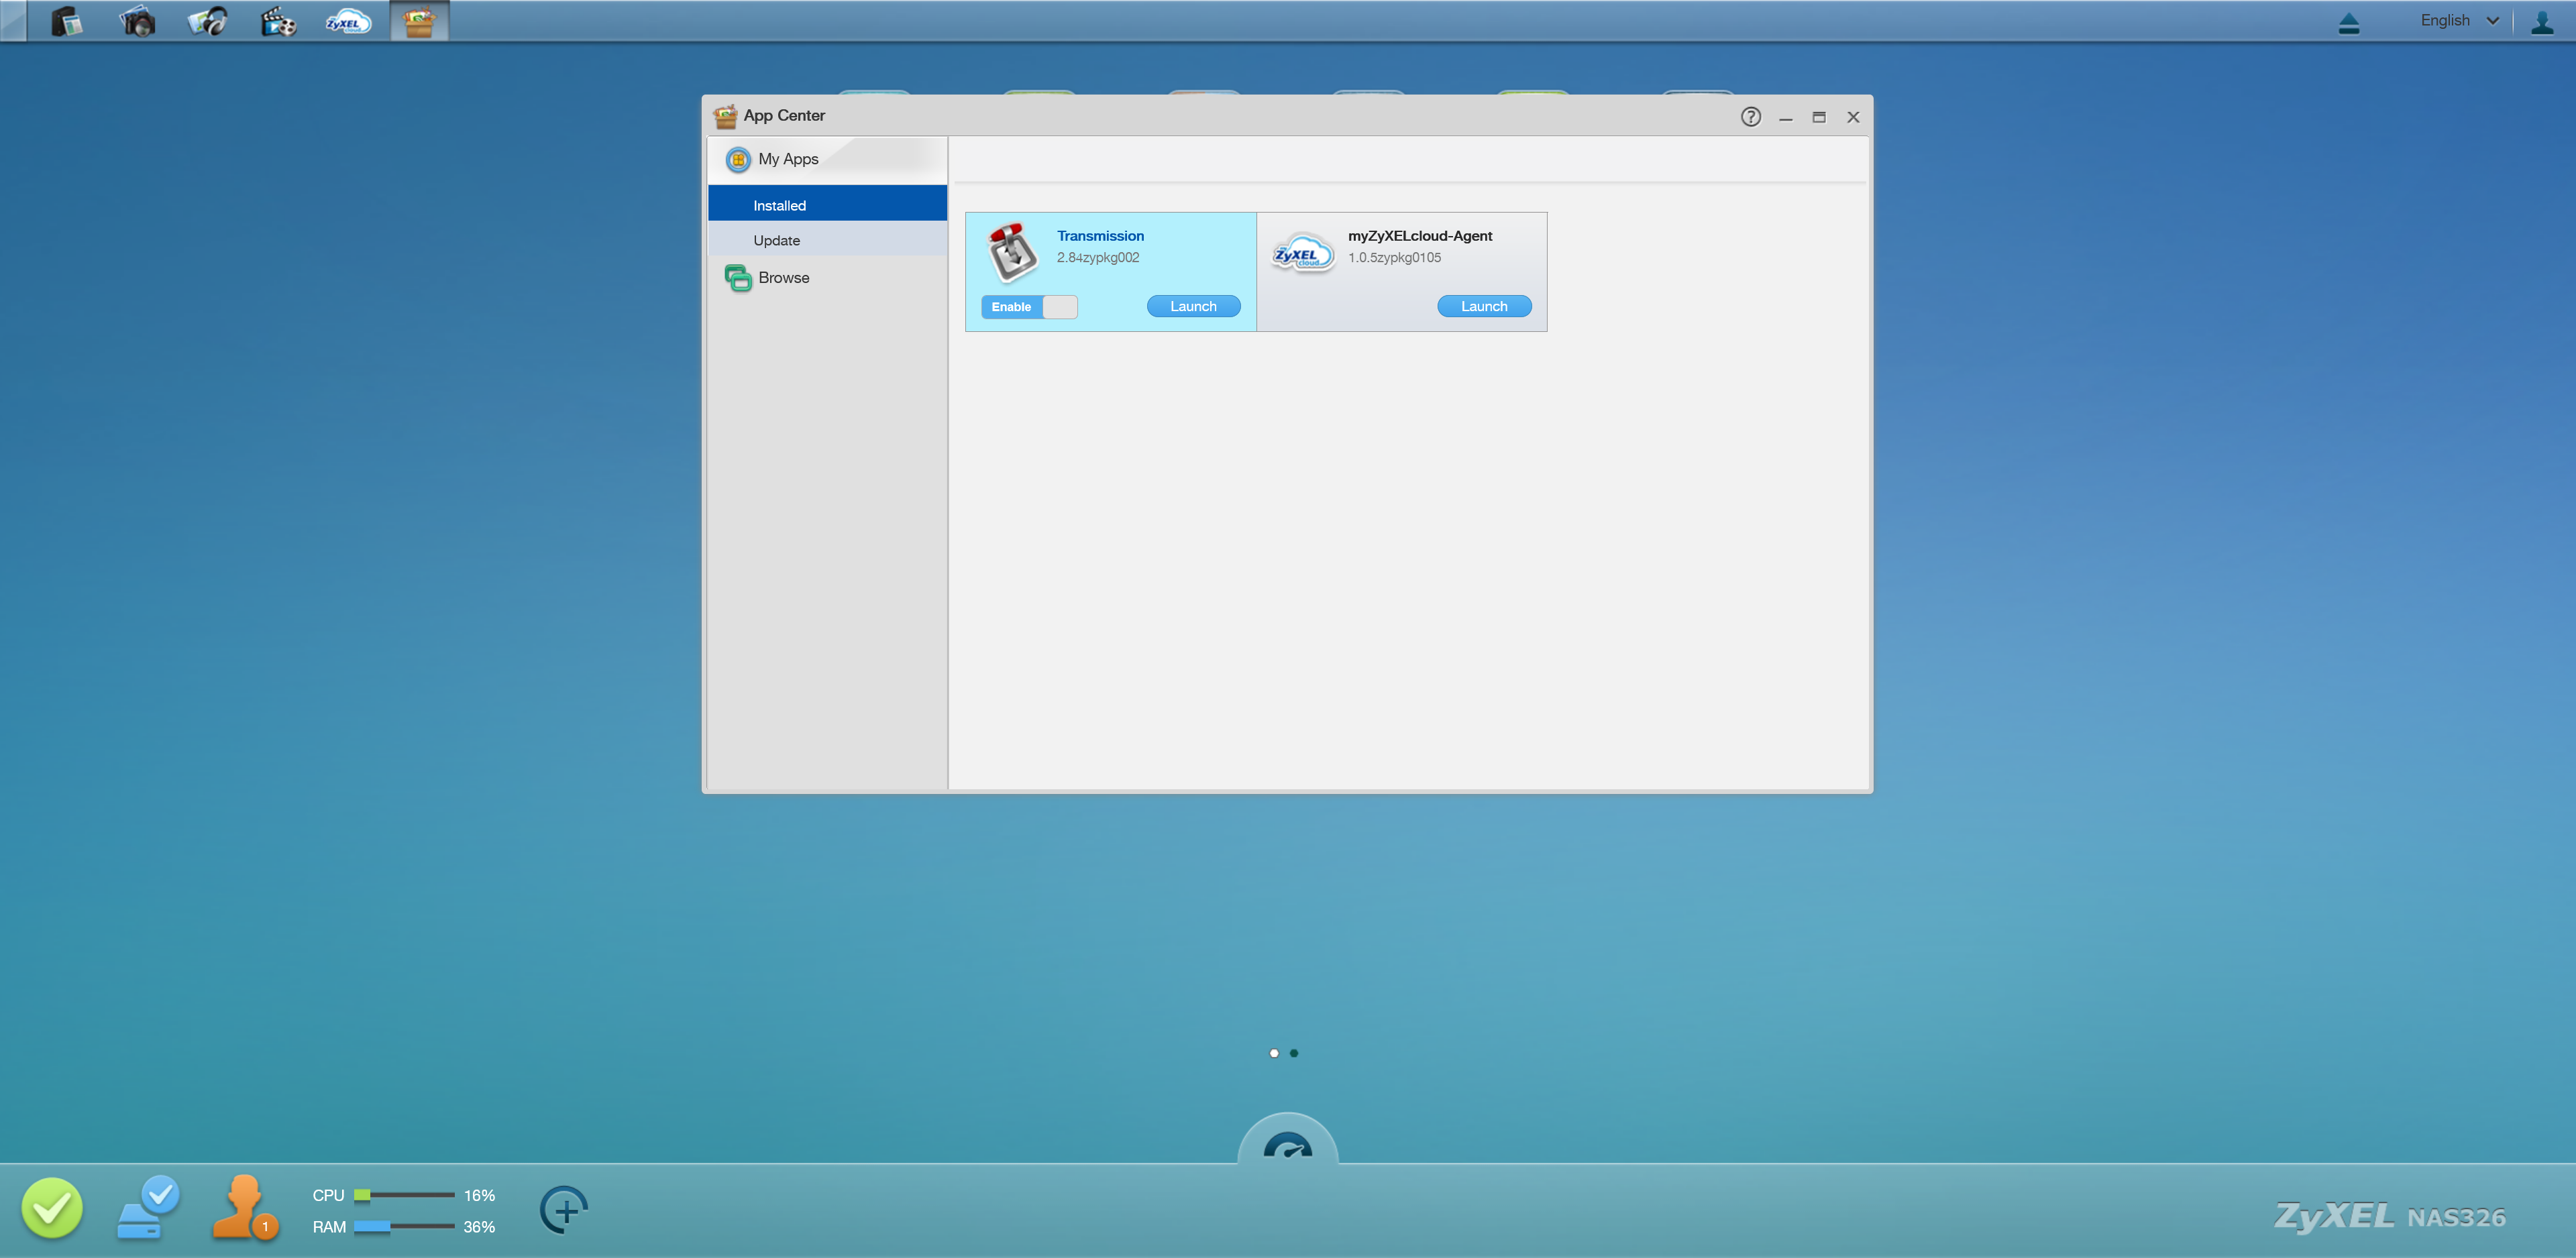Open the Installed section
2576x1258 pixels.
[x=827, y=204]
